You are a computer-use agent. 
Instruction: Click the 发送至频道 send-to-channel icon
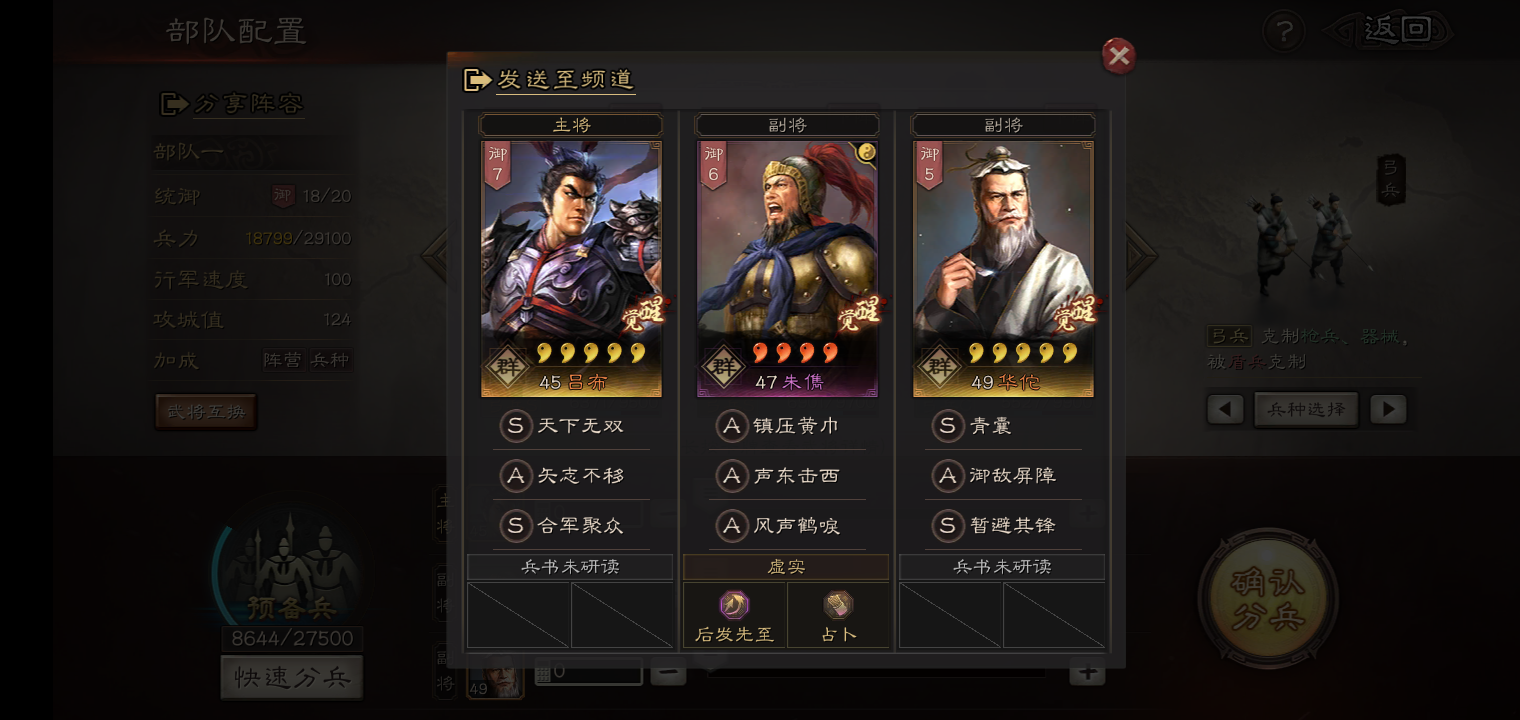[x=477, y=79]
